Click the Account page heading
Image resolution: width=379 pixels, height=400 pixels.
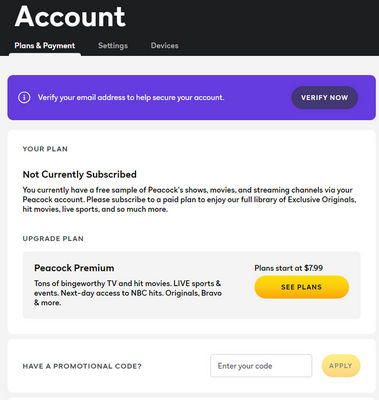pyautogui.click(x=70, y=16)
